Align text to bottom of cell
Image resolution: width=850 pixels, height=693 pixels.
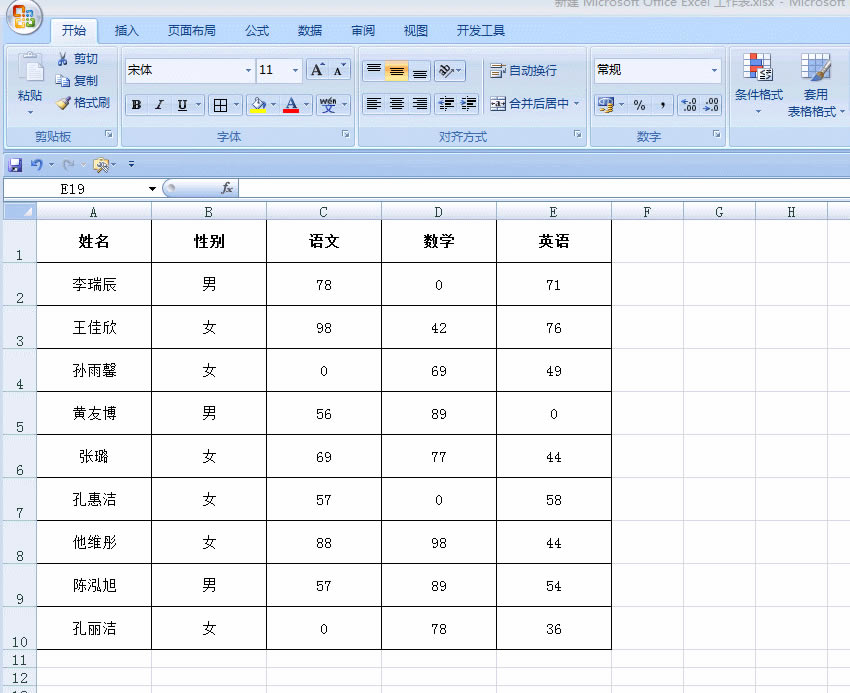click(x=420, y=70)
